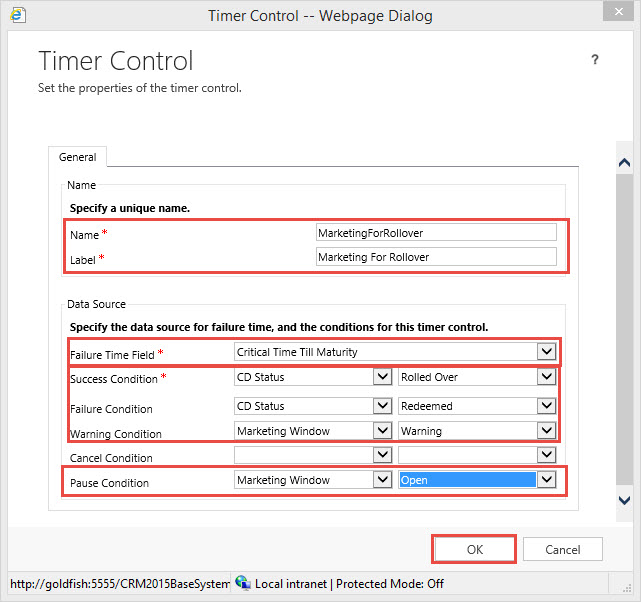
Task: Click the help question mark icon
Action: (595, 60)
